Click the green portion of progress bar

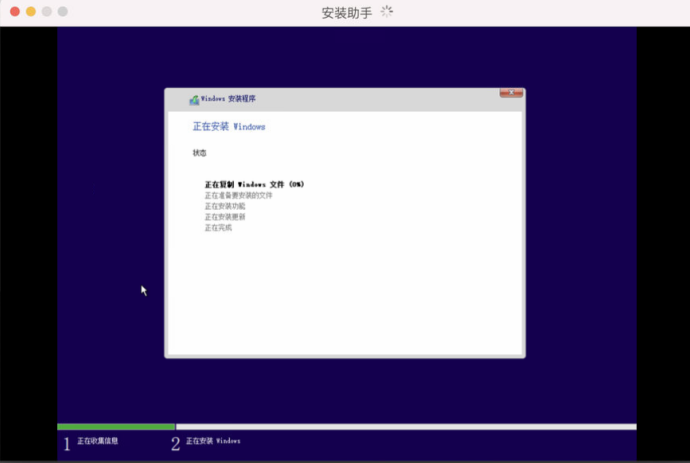(116, 427)
